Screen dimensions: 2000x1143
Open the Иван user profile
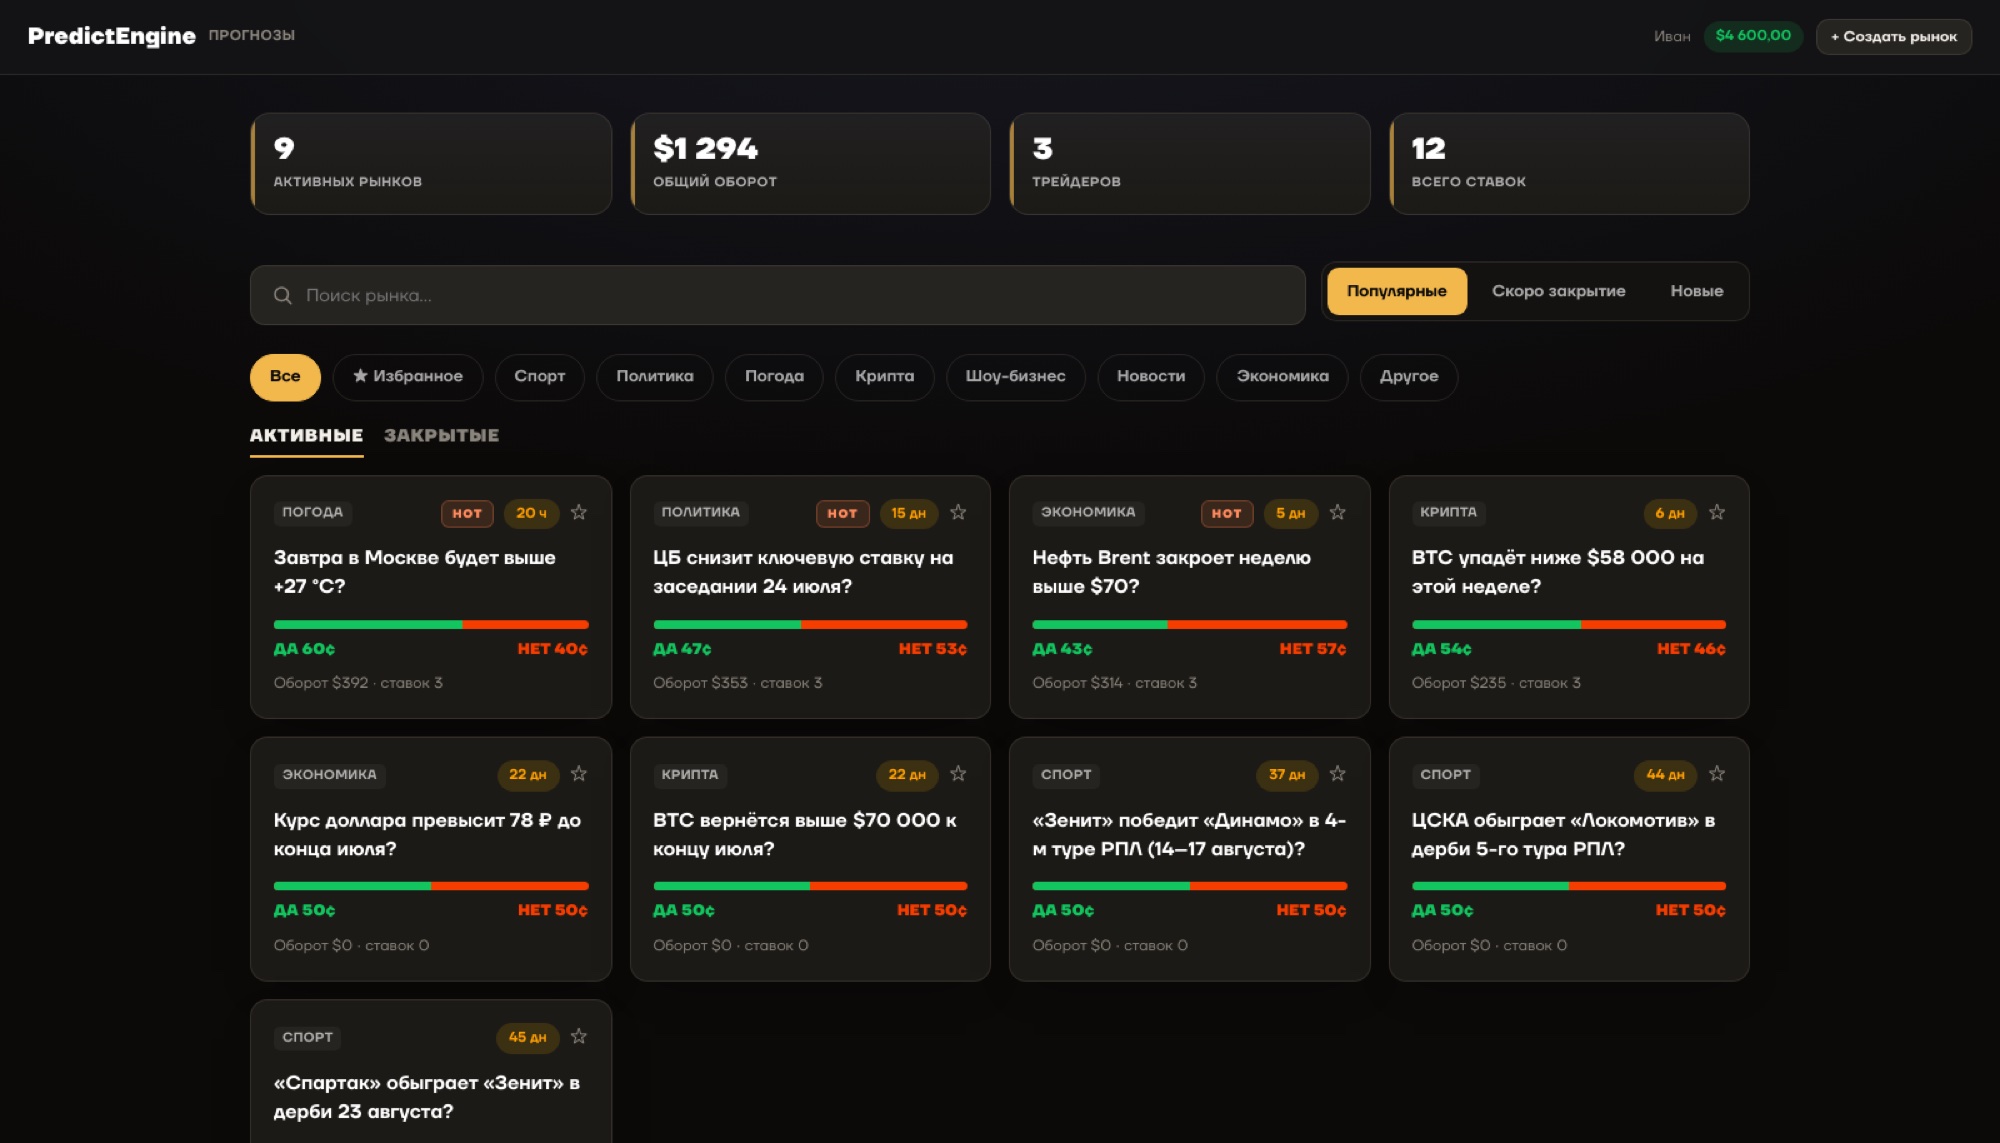(1671, 37)
